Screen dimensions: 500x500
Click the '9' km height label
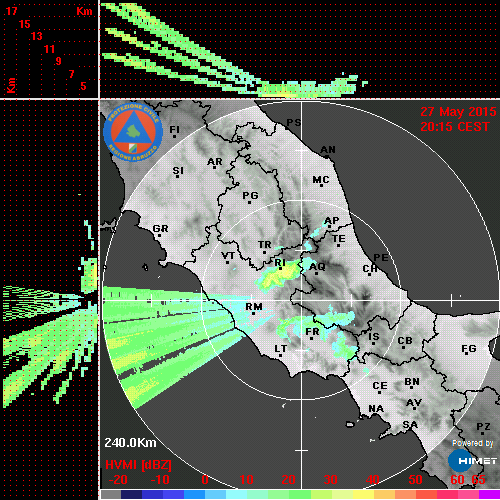point(58,61)
